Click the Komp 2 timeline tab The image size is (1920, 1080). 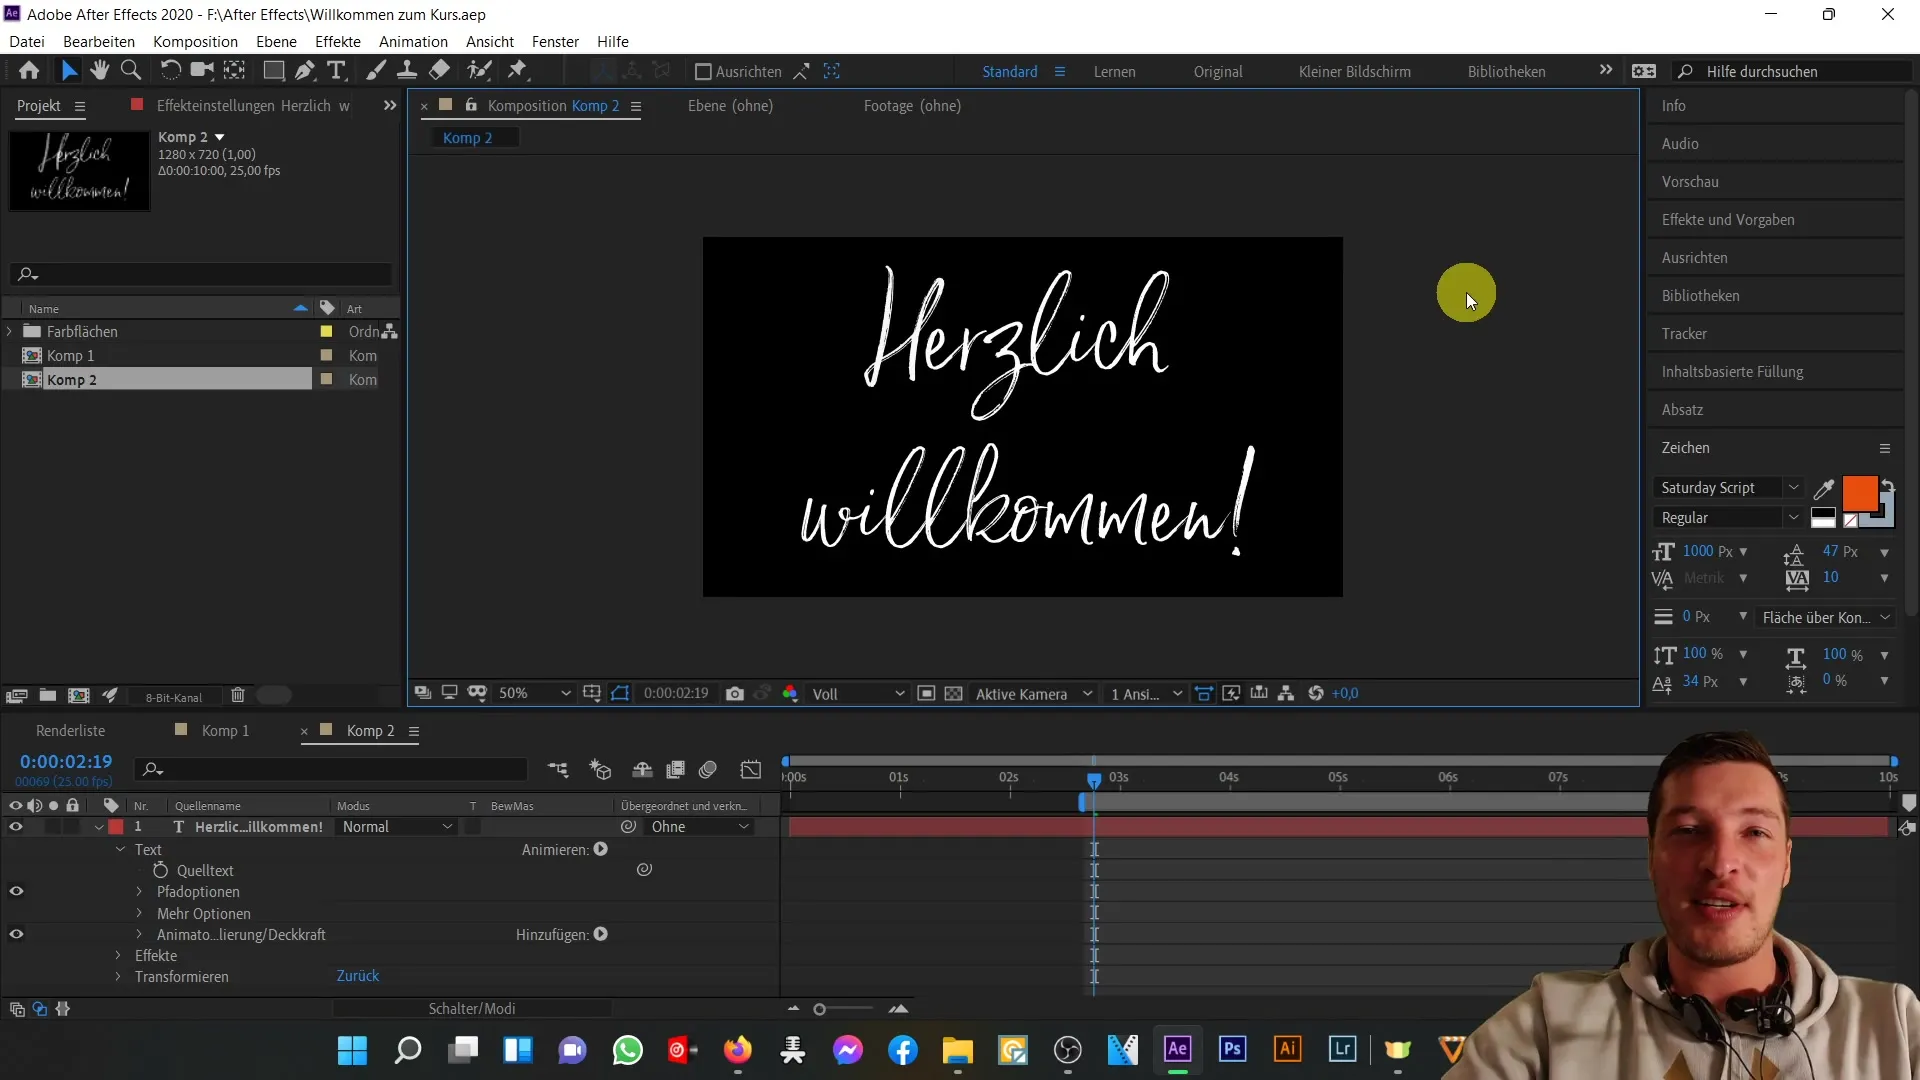[371, 729]
